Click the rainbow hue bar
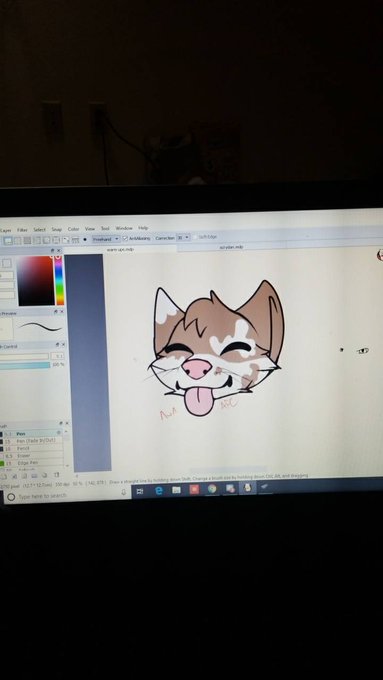The width and height of the screenshot is (383, 680). [59, 281]
